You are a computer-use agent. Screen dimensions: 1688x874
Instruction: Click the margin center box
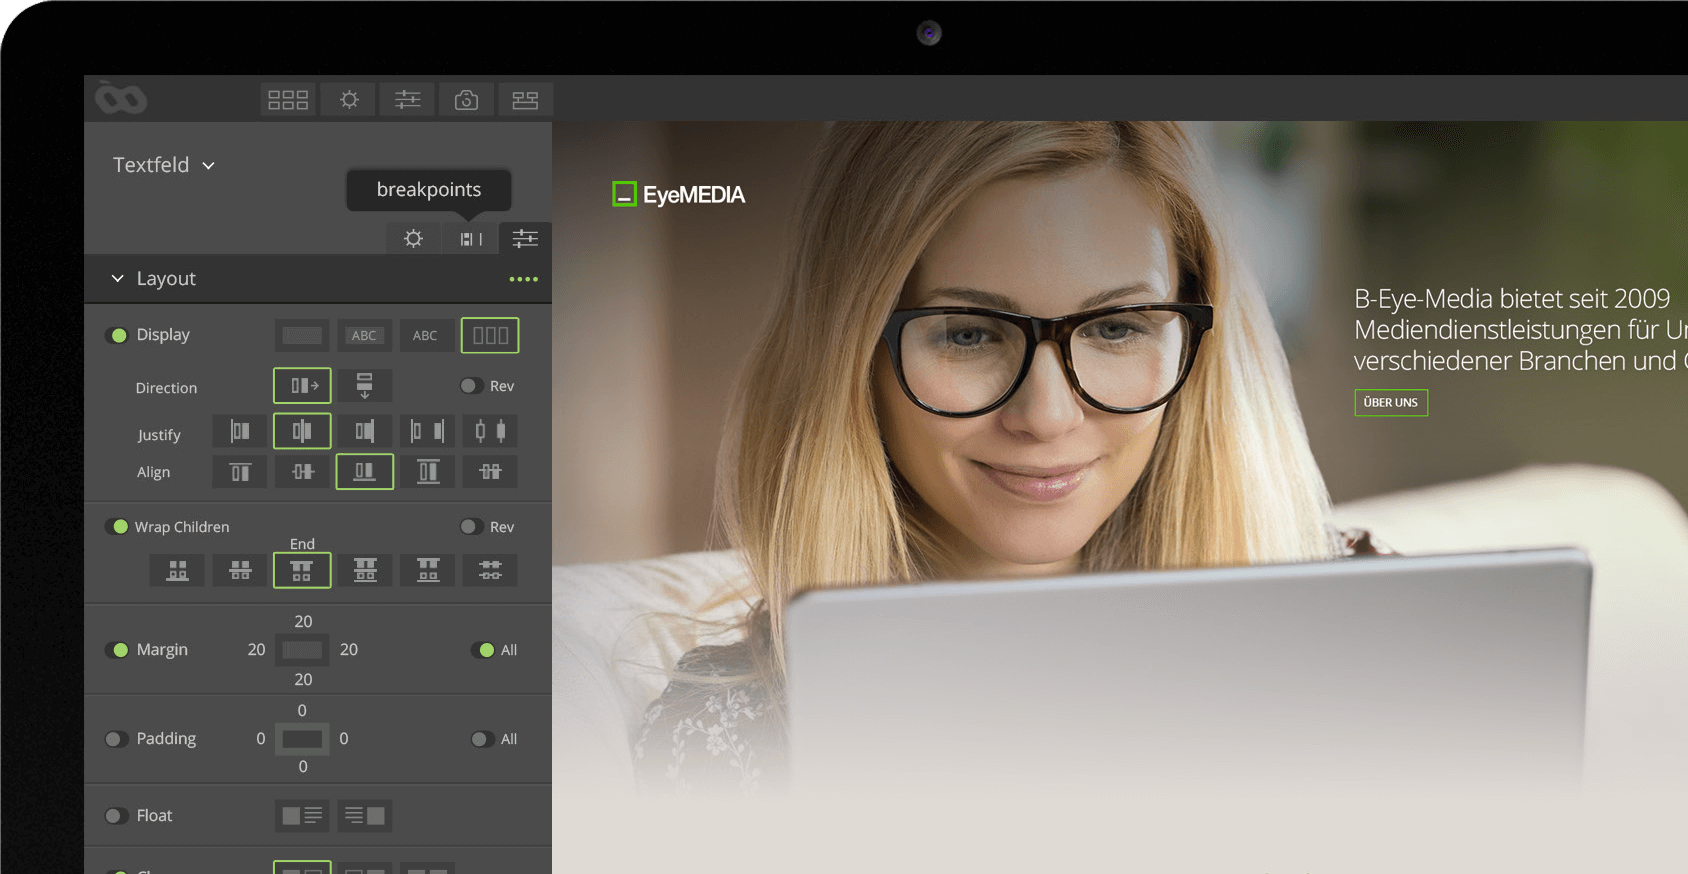pos(302,650)
